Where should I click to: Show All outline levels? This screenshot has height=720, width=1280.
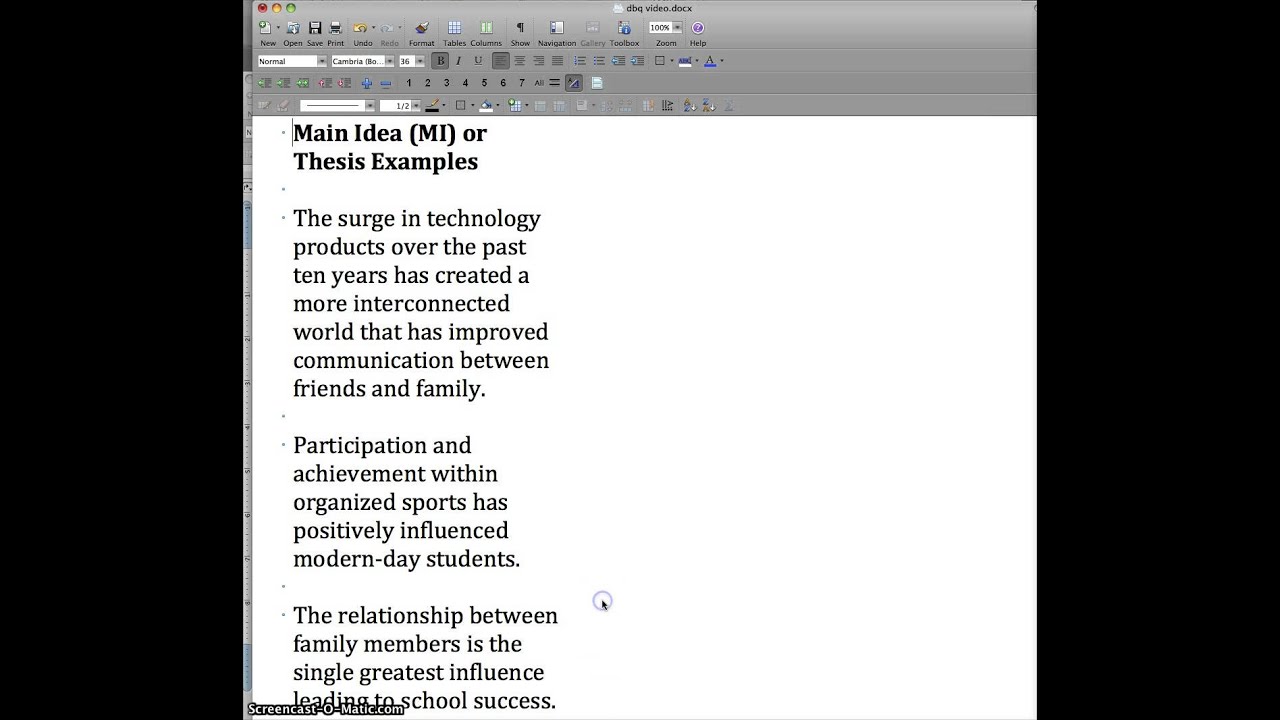click(539, 83)
